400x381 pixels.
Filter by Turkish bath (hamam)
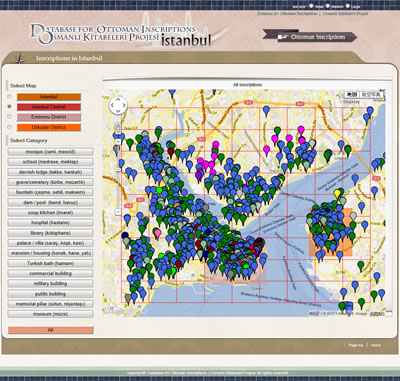point(50,263)
